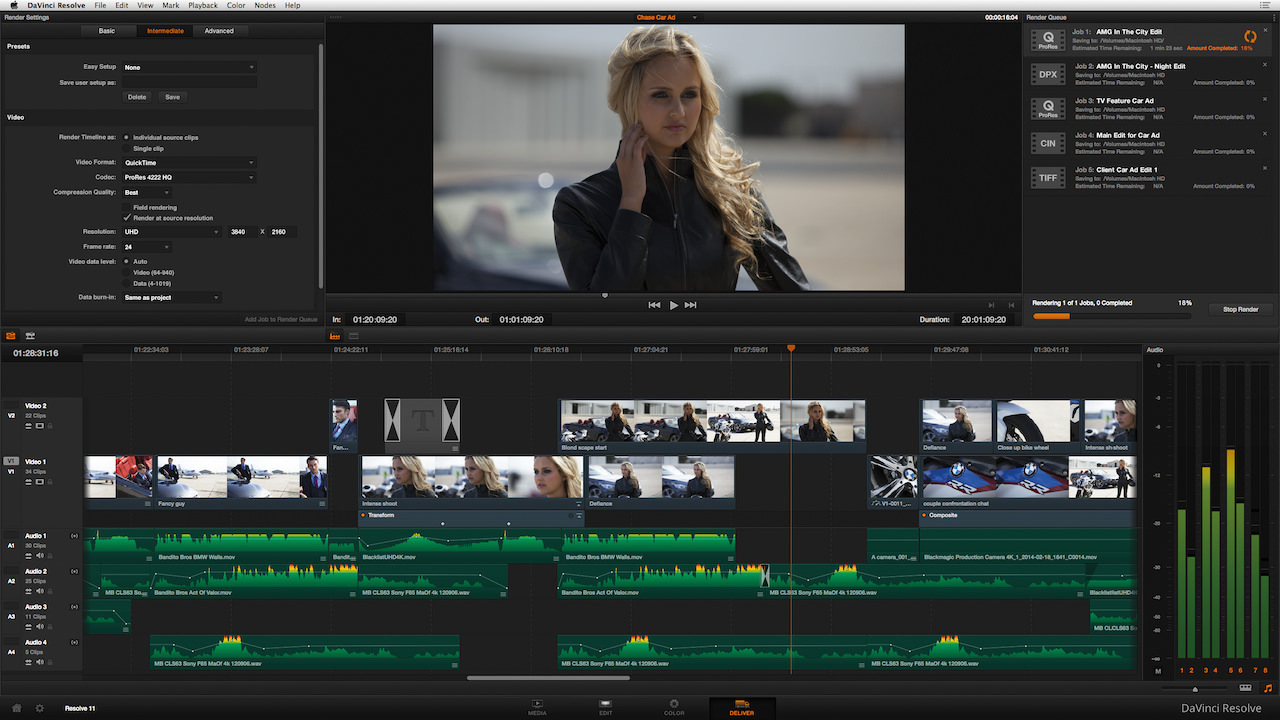Open the Playback menu
Image resolution: width=1280 pixels, height=720 pixels.
(203, 5)
